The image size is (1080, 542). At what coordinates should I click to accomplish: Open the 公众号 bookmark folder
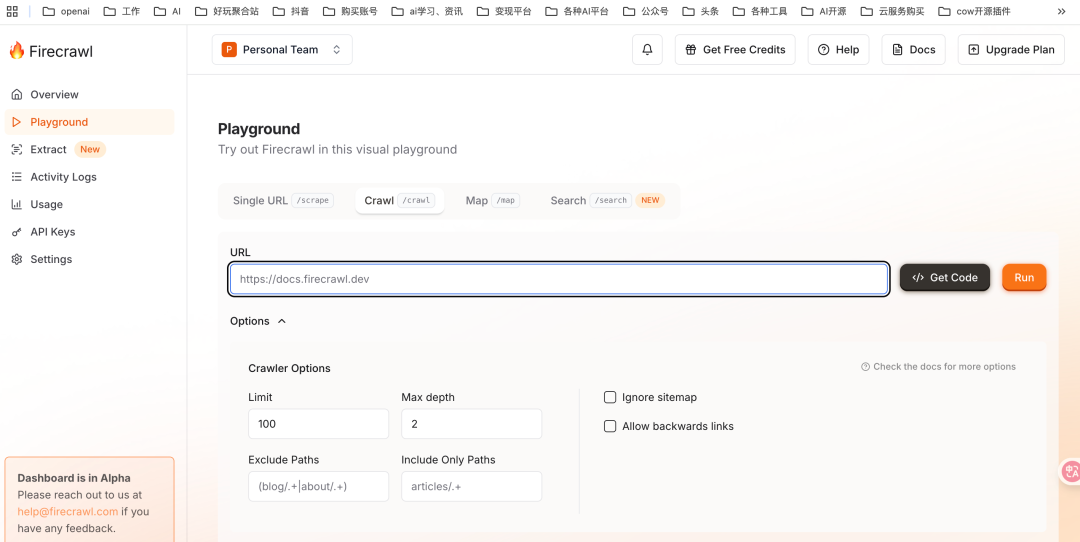[646, 11]
